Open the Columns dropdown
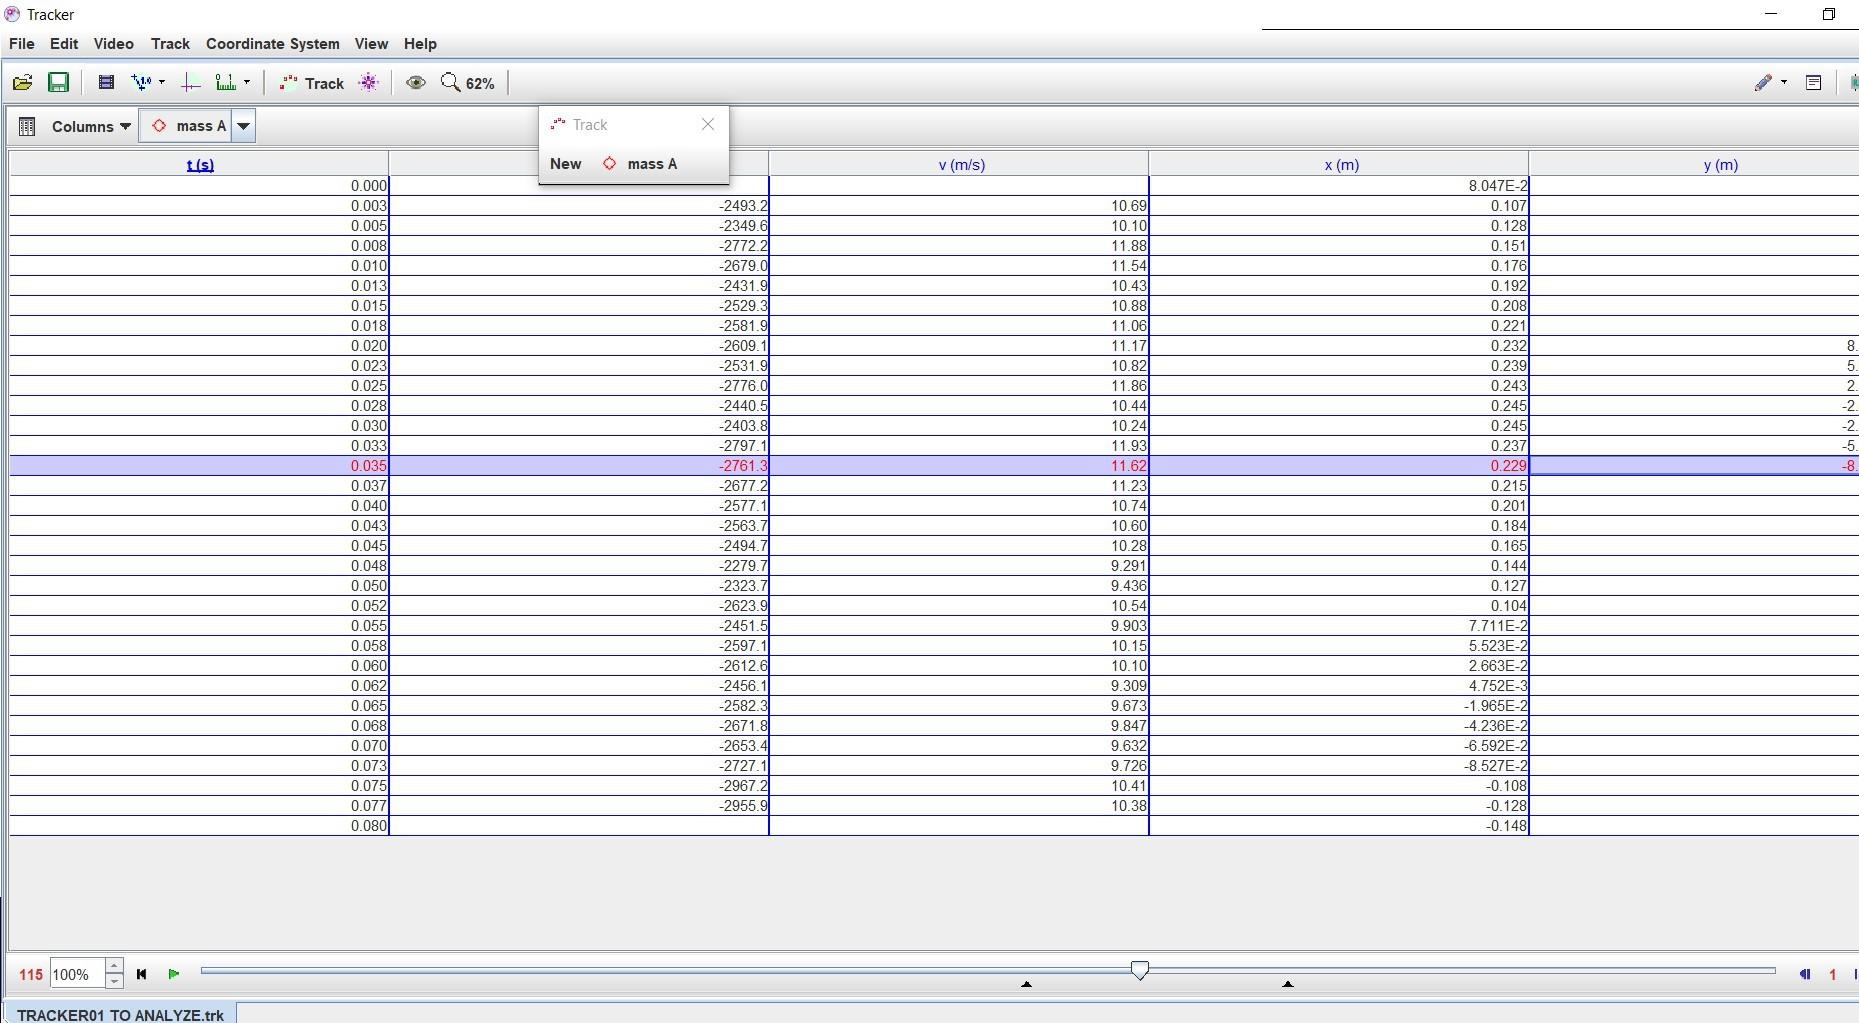The width and height of the screenshot is (1859, 1023). pos(91,126)
